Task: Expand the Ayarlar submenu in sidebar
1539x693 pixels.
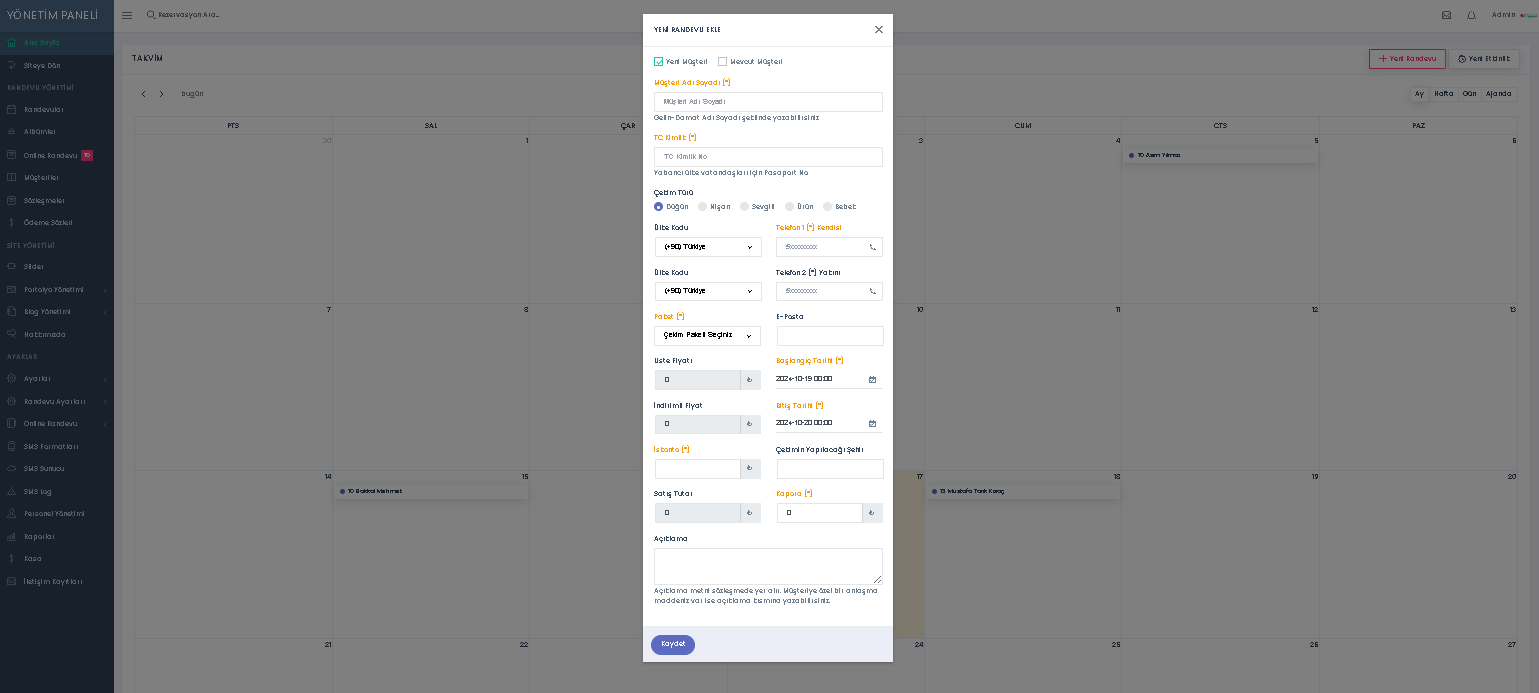Action: coord(57,379)
